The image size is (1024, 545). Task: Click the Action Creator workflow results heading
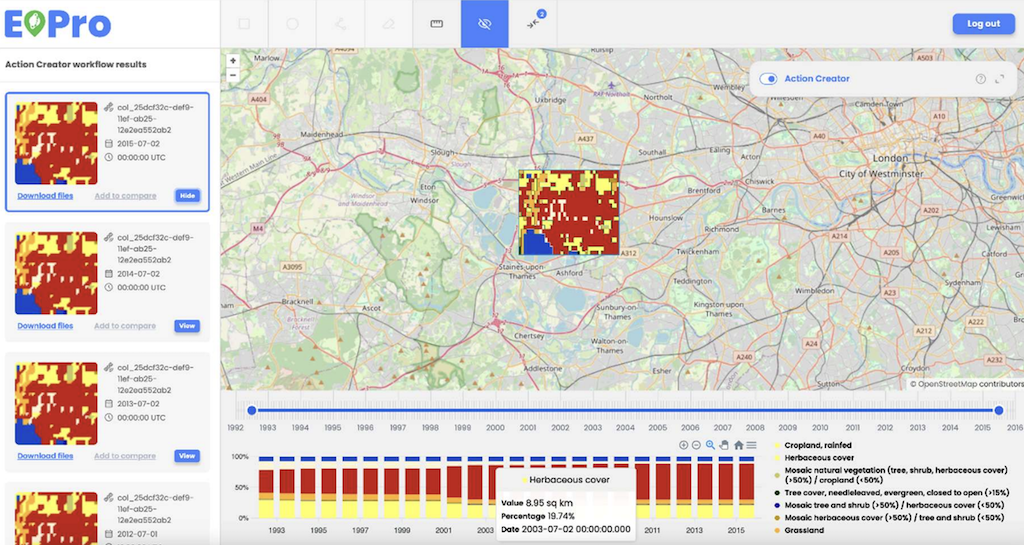click(76, 65)
